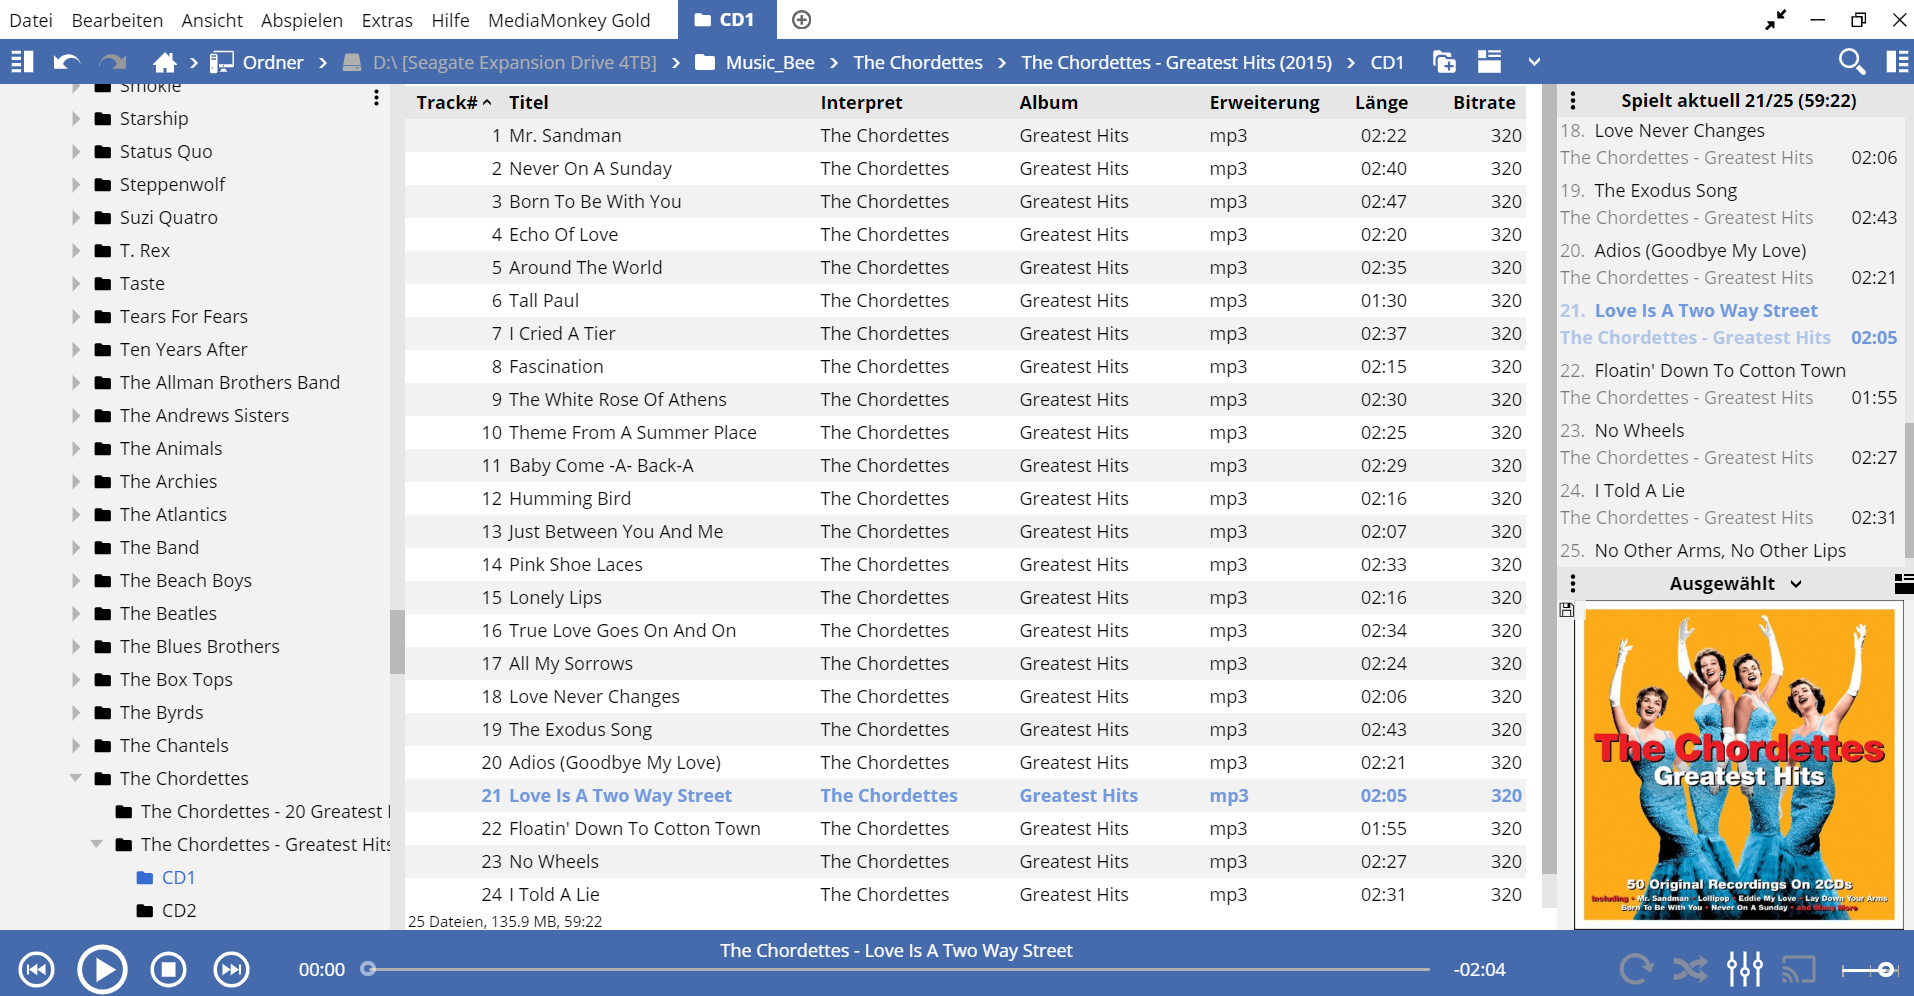Viewport: 1914px width, 996px height.
Task: Open the Ansicht menu
Action: pyautogui.click(x=212, y=20)
